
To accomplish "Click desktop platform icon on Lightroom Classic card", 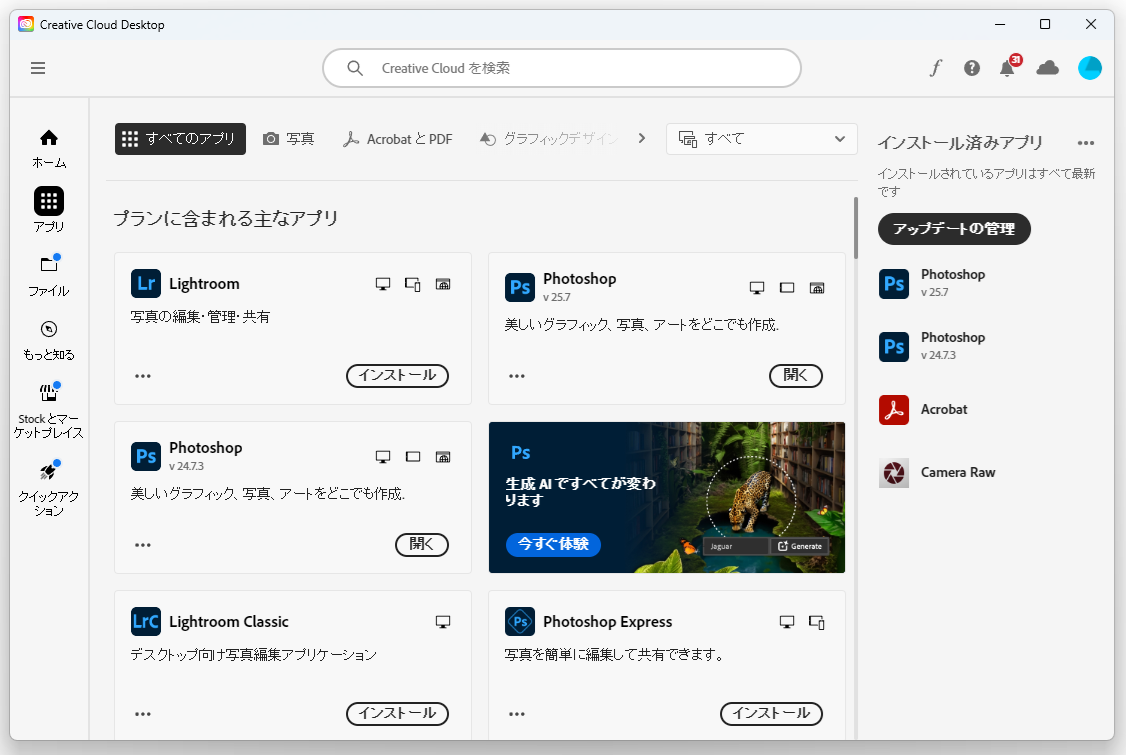I will 443,622.
